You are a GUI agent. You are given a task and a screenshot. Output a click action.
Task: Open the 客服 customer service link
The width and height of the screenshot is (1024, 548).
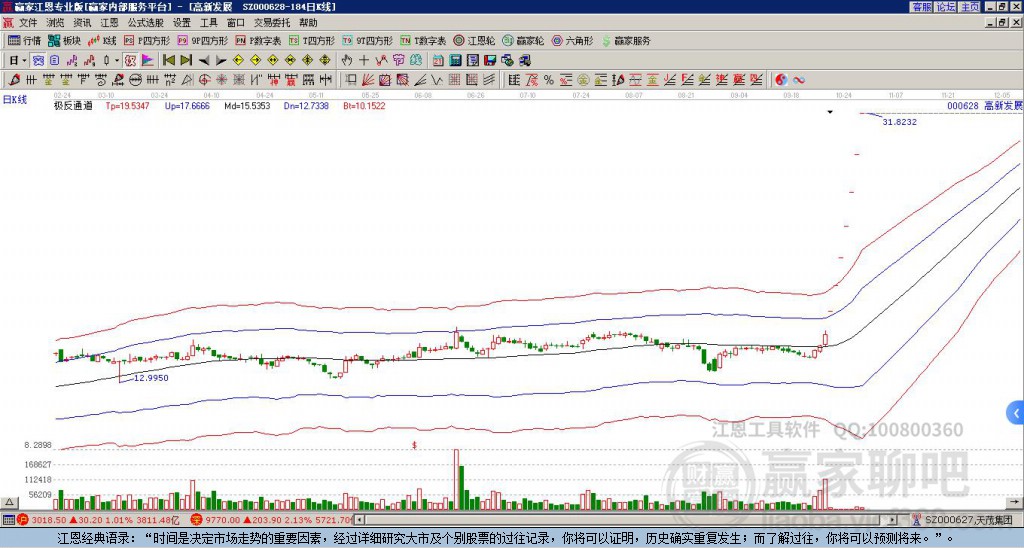tap(921, 7)
